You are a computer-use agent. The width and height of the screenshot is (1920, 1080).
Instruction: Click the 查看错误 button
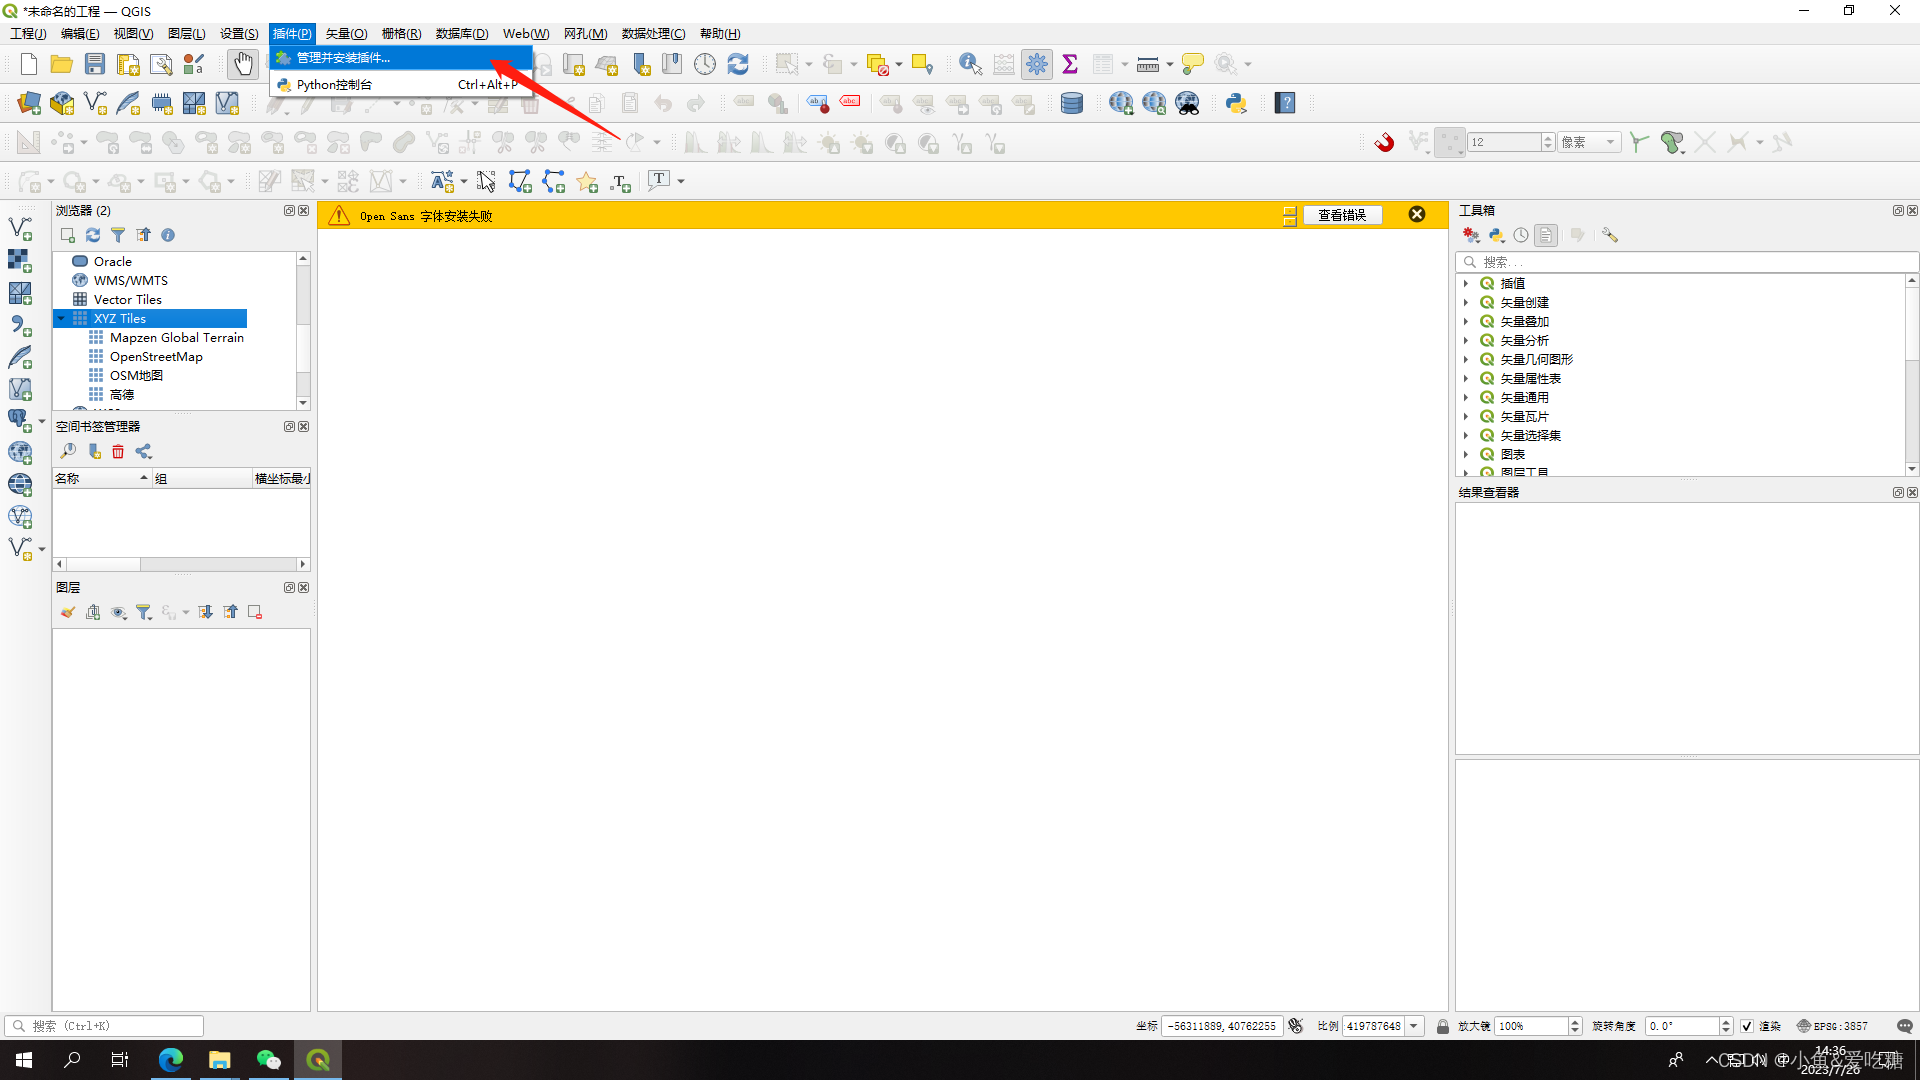point(1342,215)
